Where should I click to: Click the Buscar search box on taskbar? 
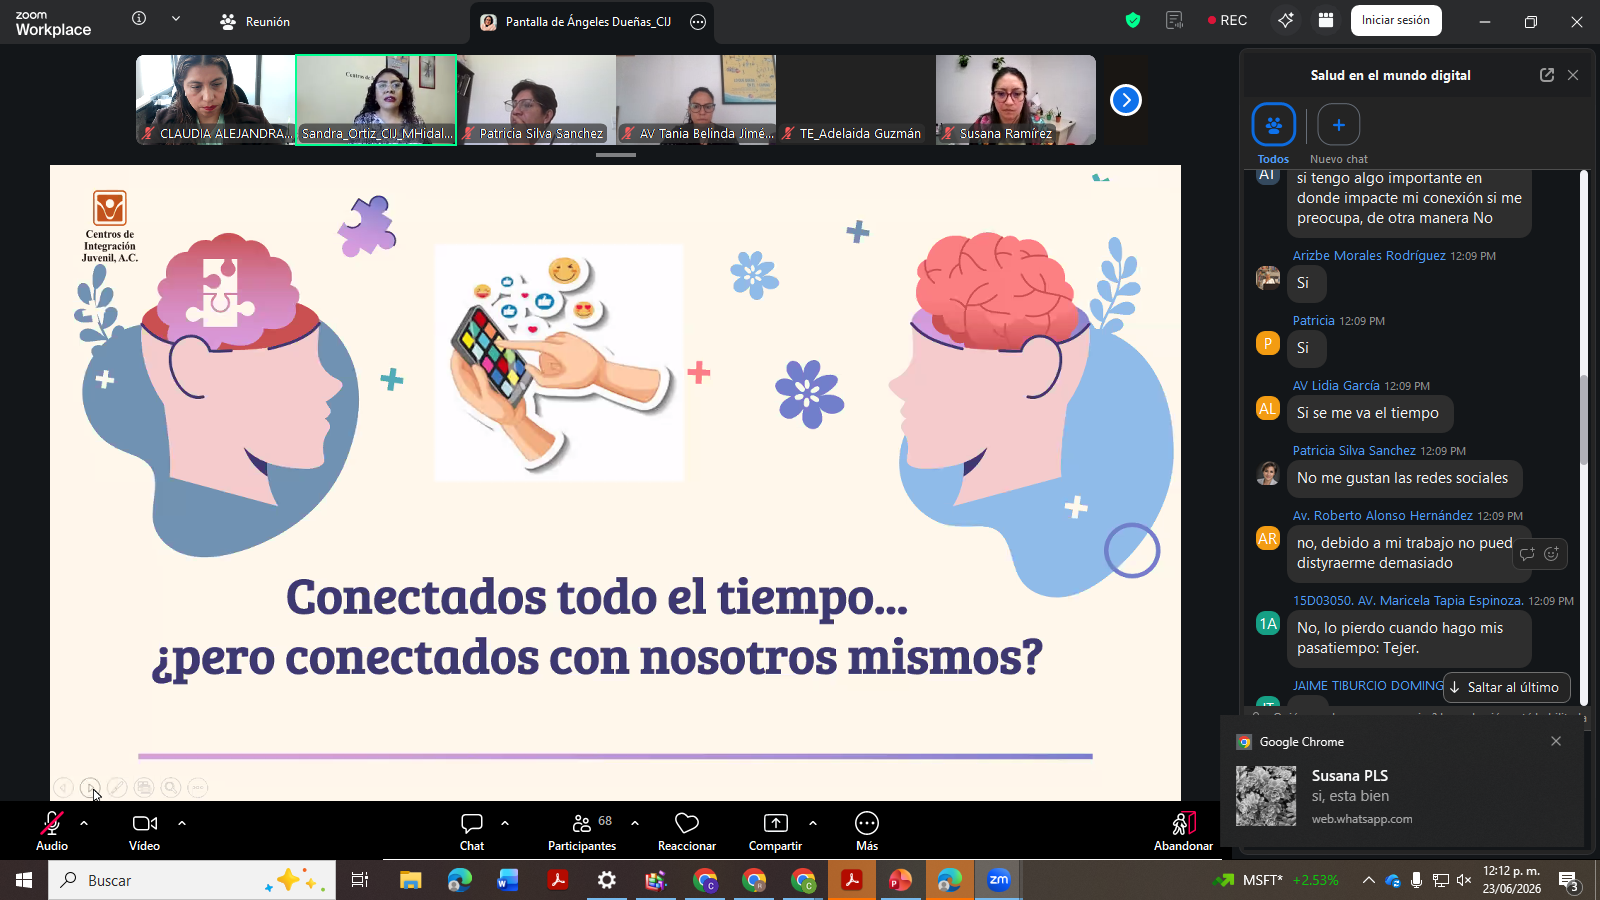tap(192, 880)
